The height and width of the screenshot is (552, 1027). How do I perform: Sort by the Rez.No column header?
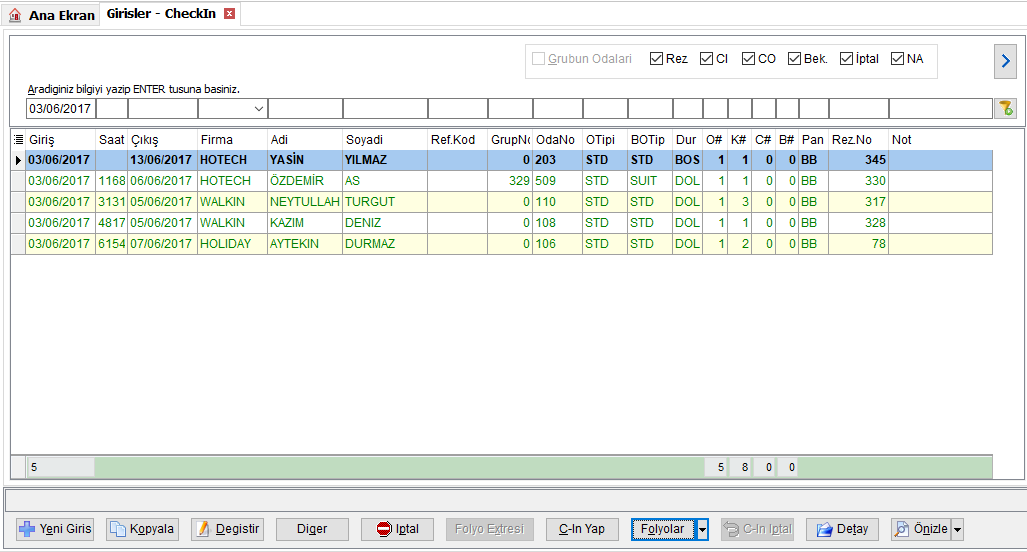(859, 139)
